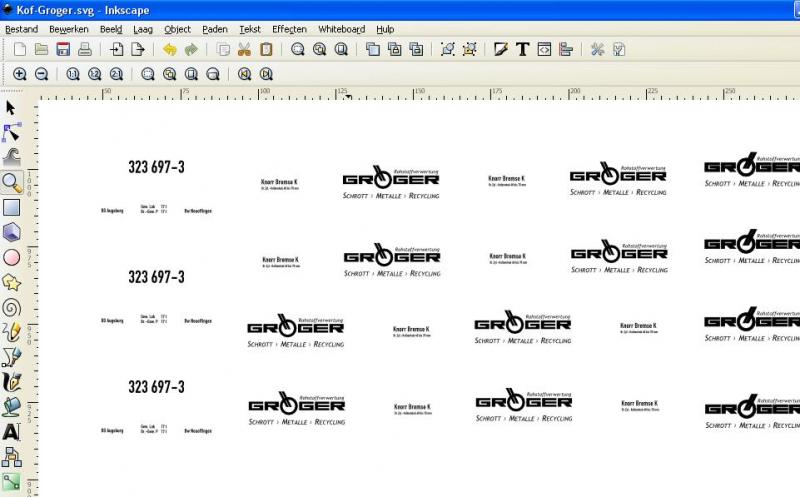Copy the selection with the copy icon
800x497 pixels.
pos(223,49)
